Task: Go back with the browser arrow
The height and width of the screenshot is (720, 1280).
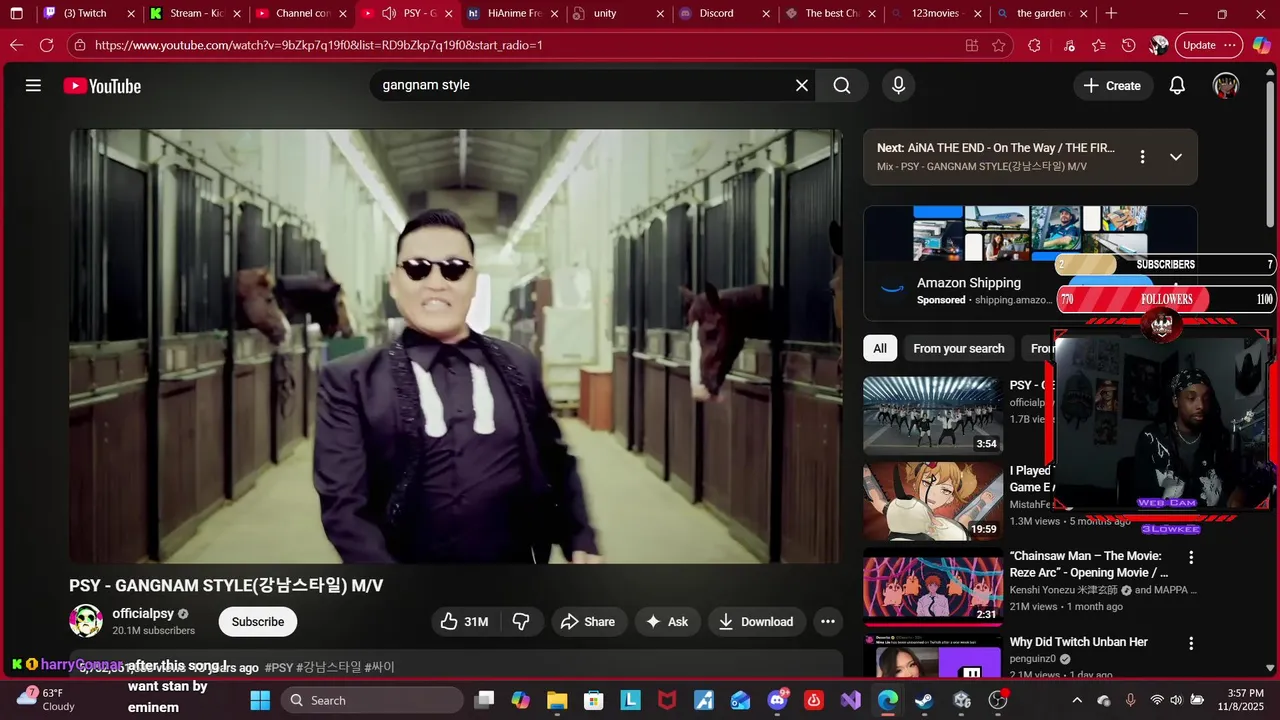Action: [x=16, y=45]
